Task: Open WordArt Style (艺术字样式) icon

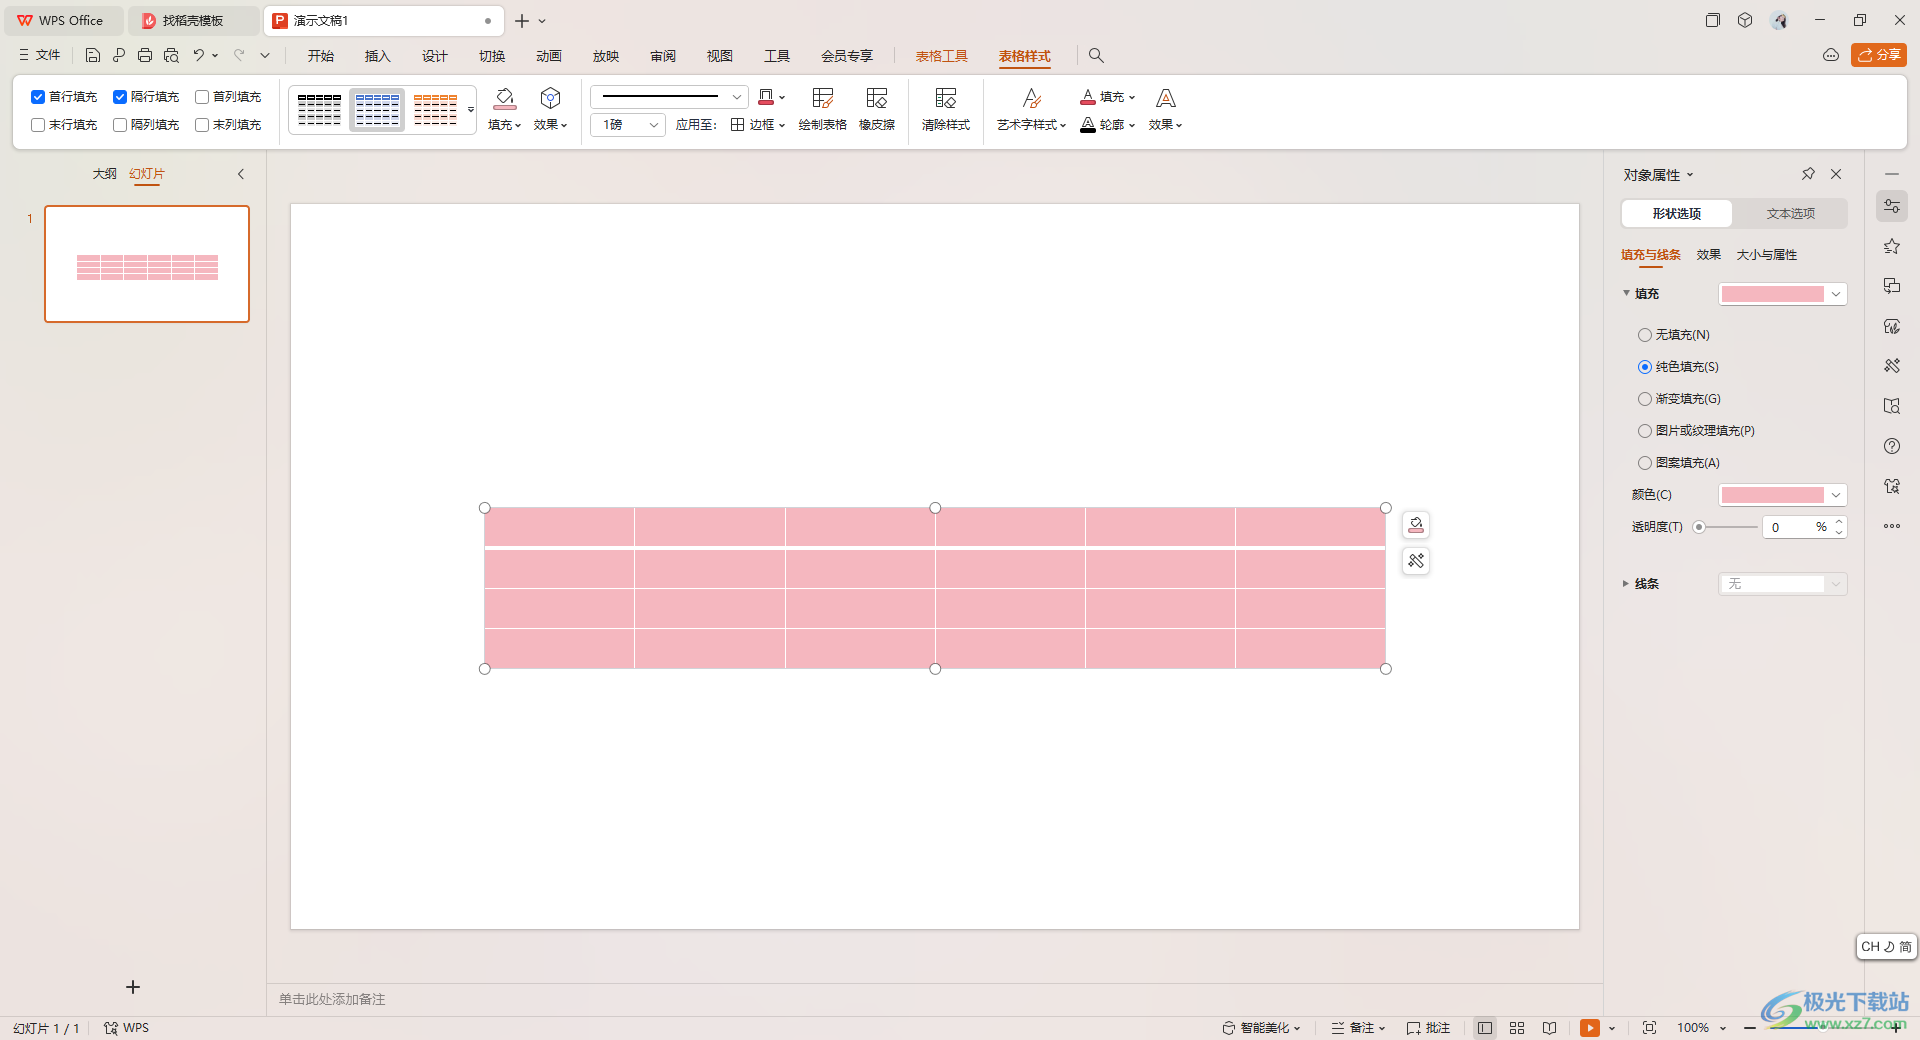Action: point(1032,98)
